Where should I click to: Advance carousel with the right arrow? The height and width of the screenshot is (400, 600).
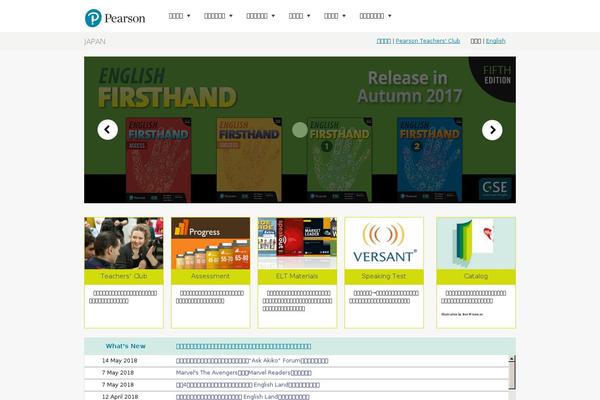pos(492,130)
